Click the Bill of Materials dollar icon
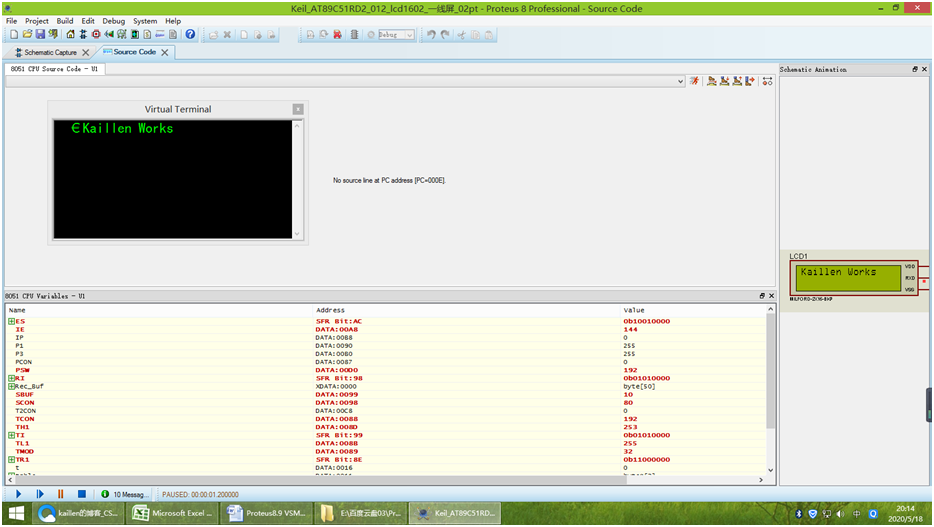934x527 pixels. pyautogui.click(x=147, y=35)
